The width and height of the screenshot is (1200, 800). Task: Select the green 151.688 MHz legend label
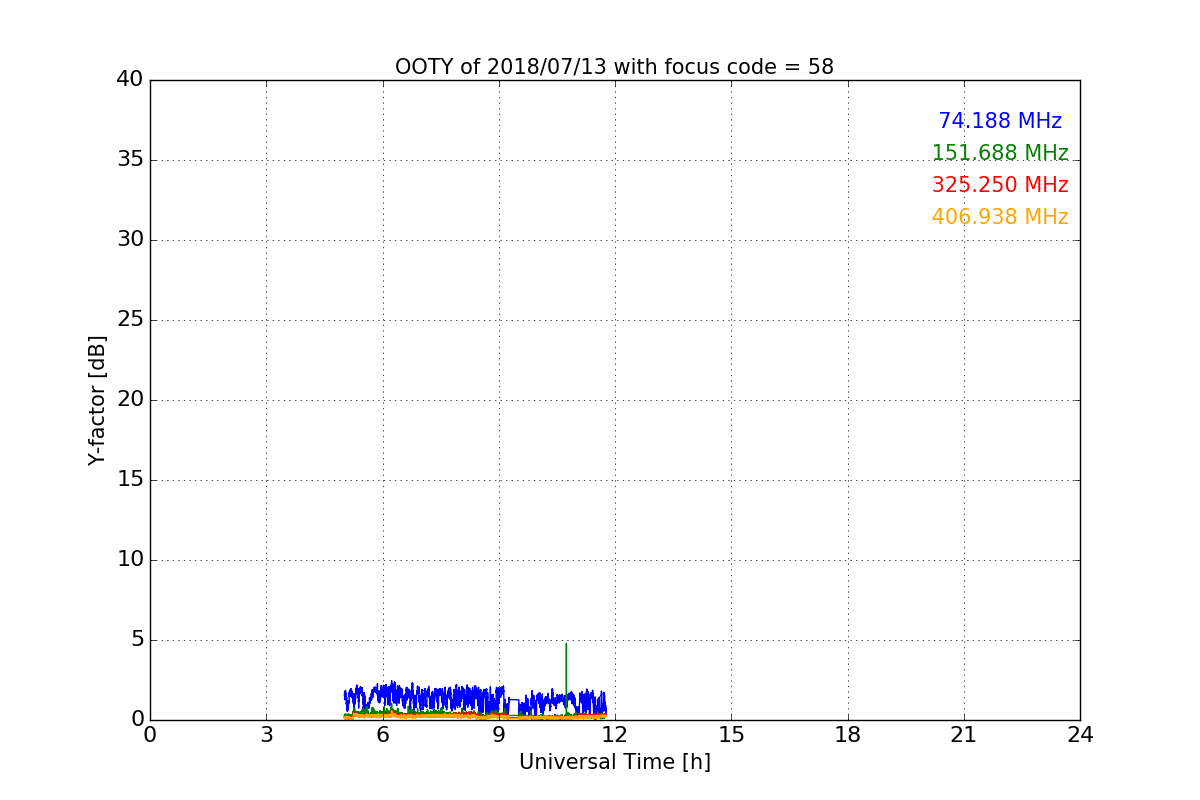(x=1000, y=153)
